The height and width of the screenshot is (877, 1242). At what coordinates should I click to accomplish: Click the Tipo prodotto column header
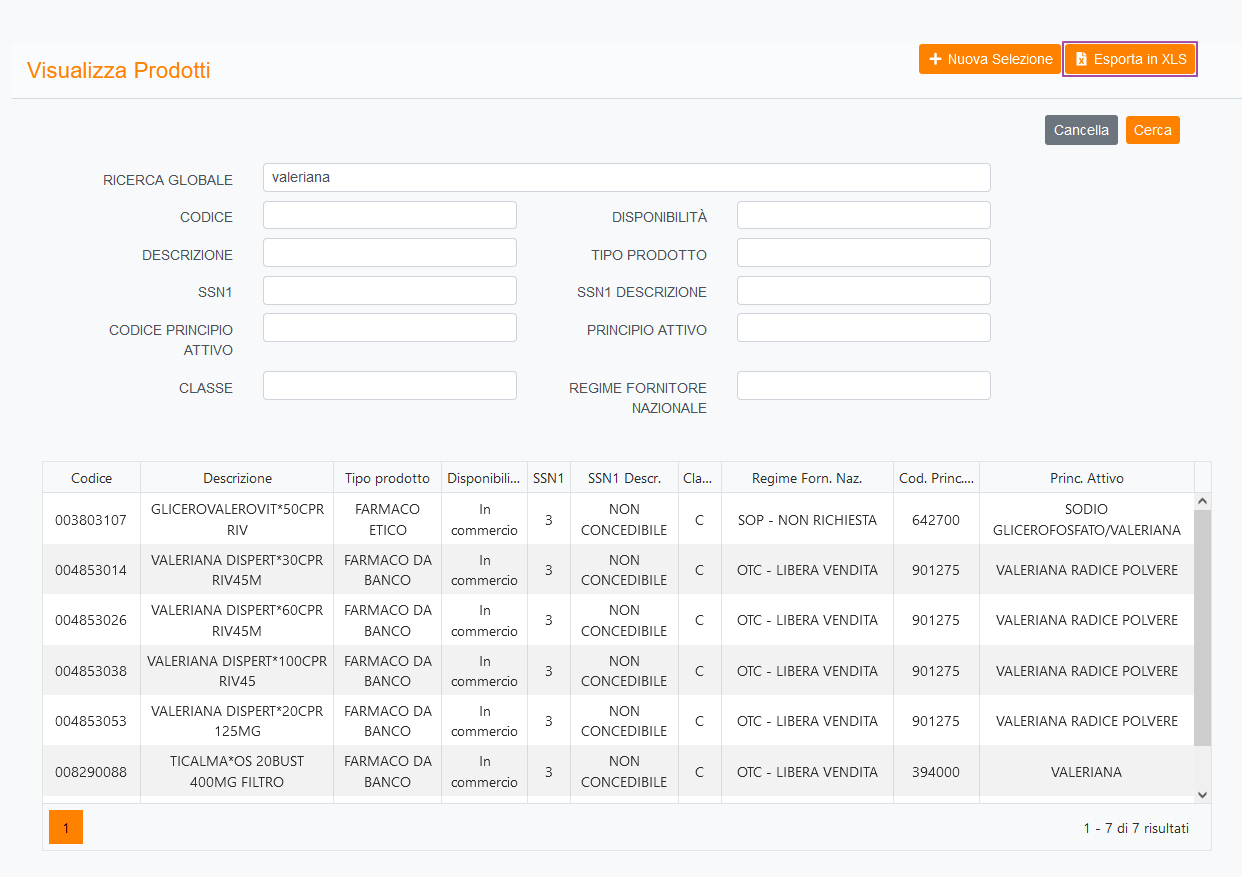(387, 478)
